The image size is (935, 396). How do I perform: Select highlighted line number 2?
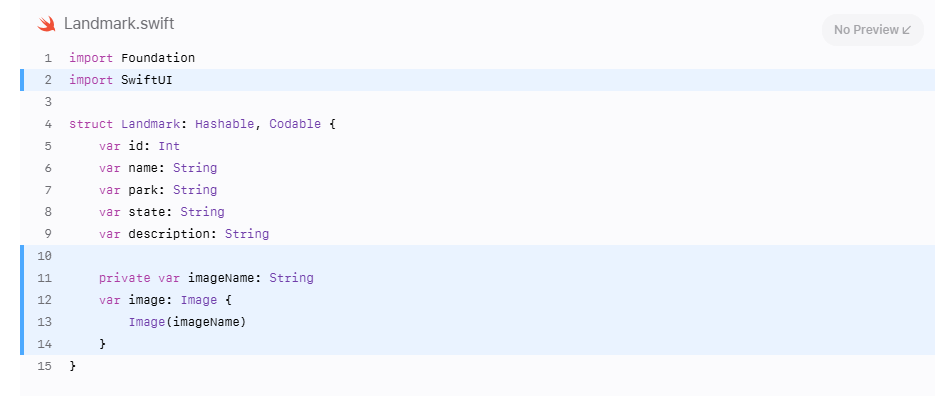[x=48, y=80]
